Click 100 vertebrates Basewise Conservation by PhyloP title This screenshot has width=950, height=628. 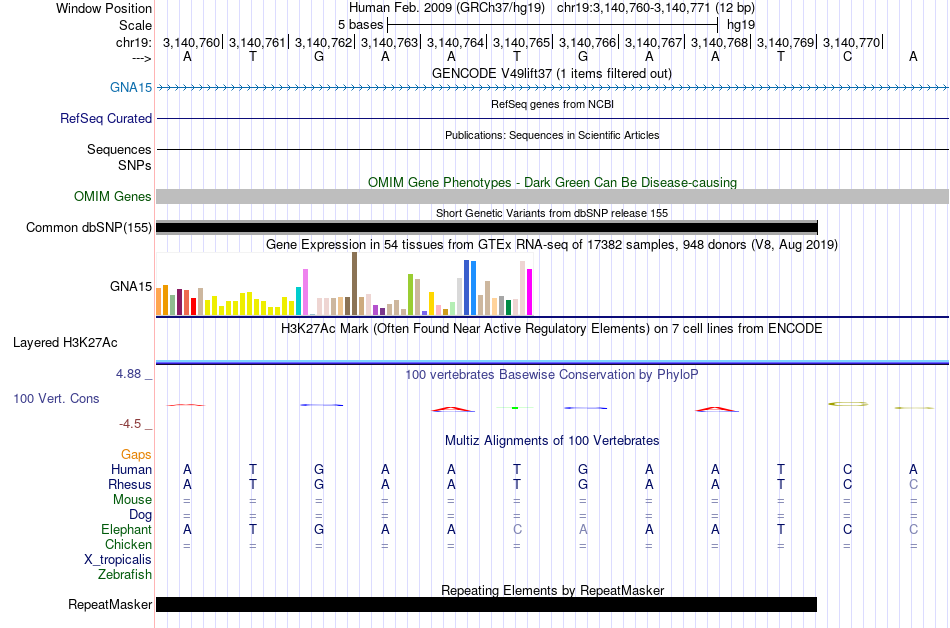[x=551, y=374]
